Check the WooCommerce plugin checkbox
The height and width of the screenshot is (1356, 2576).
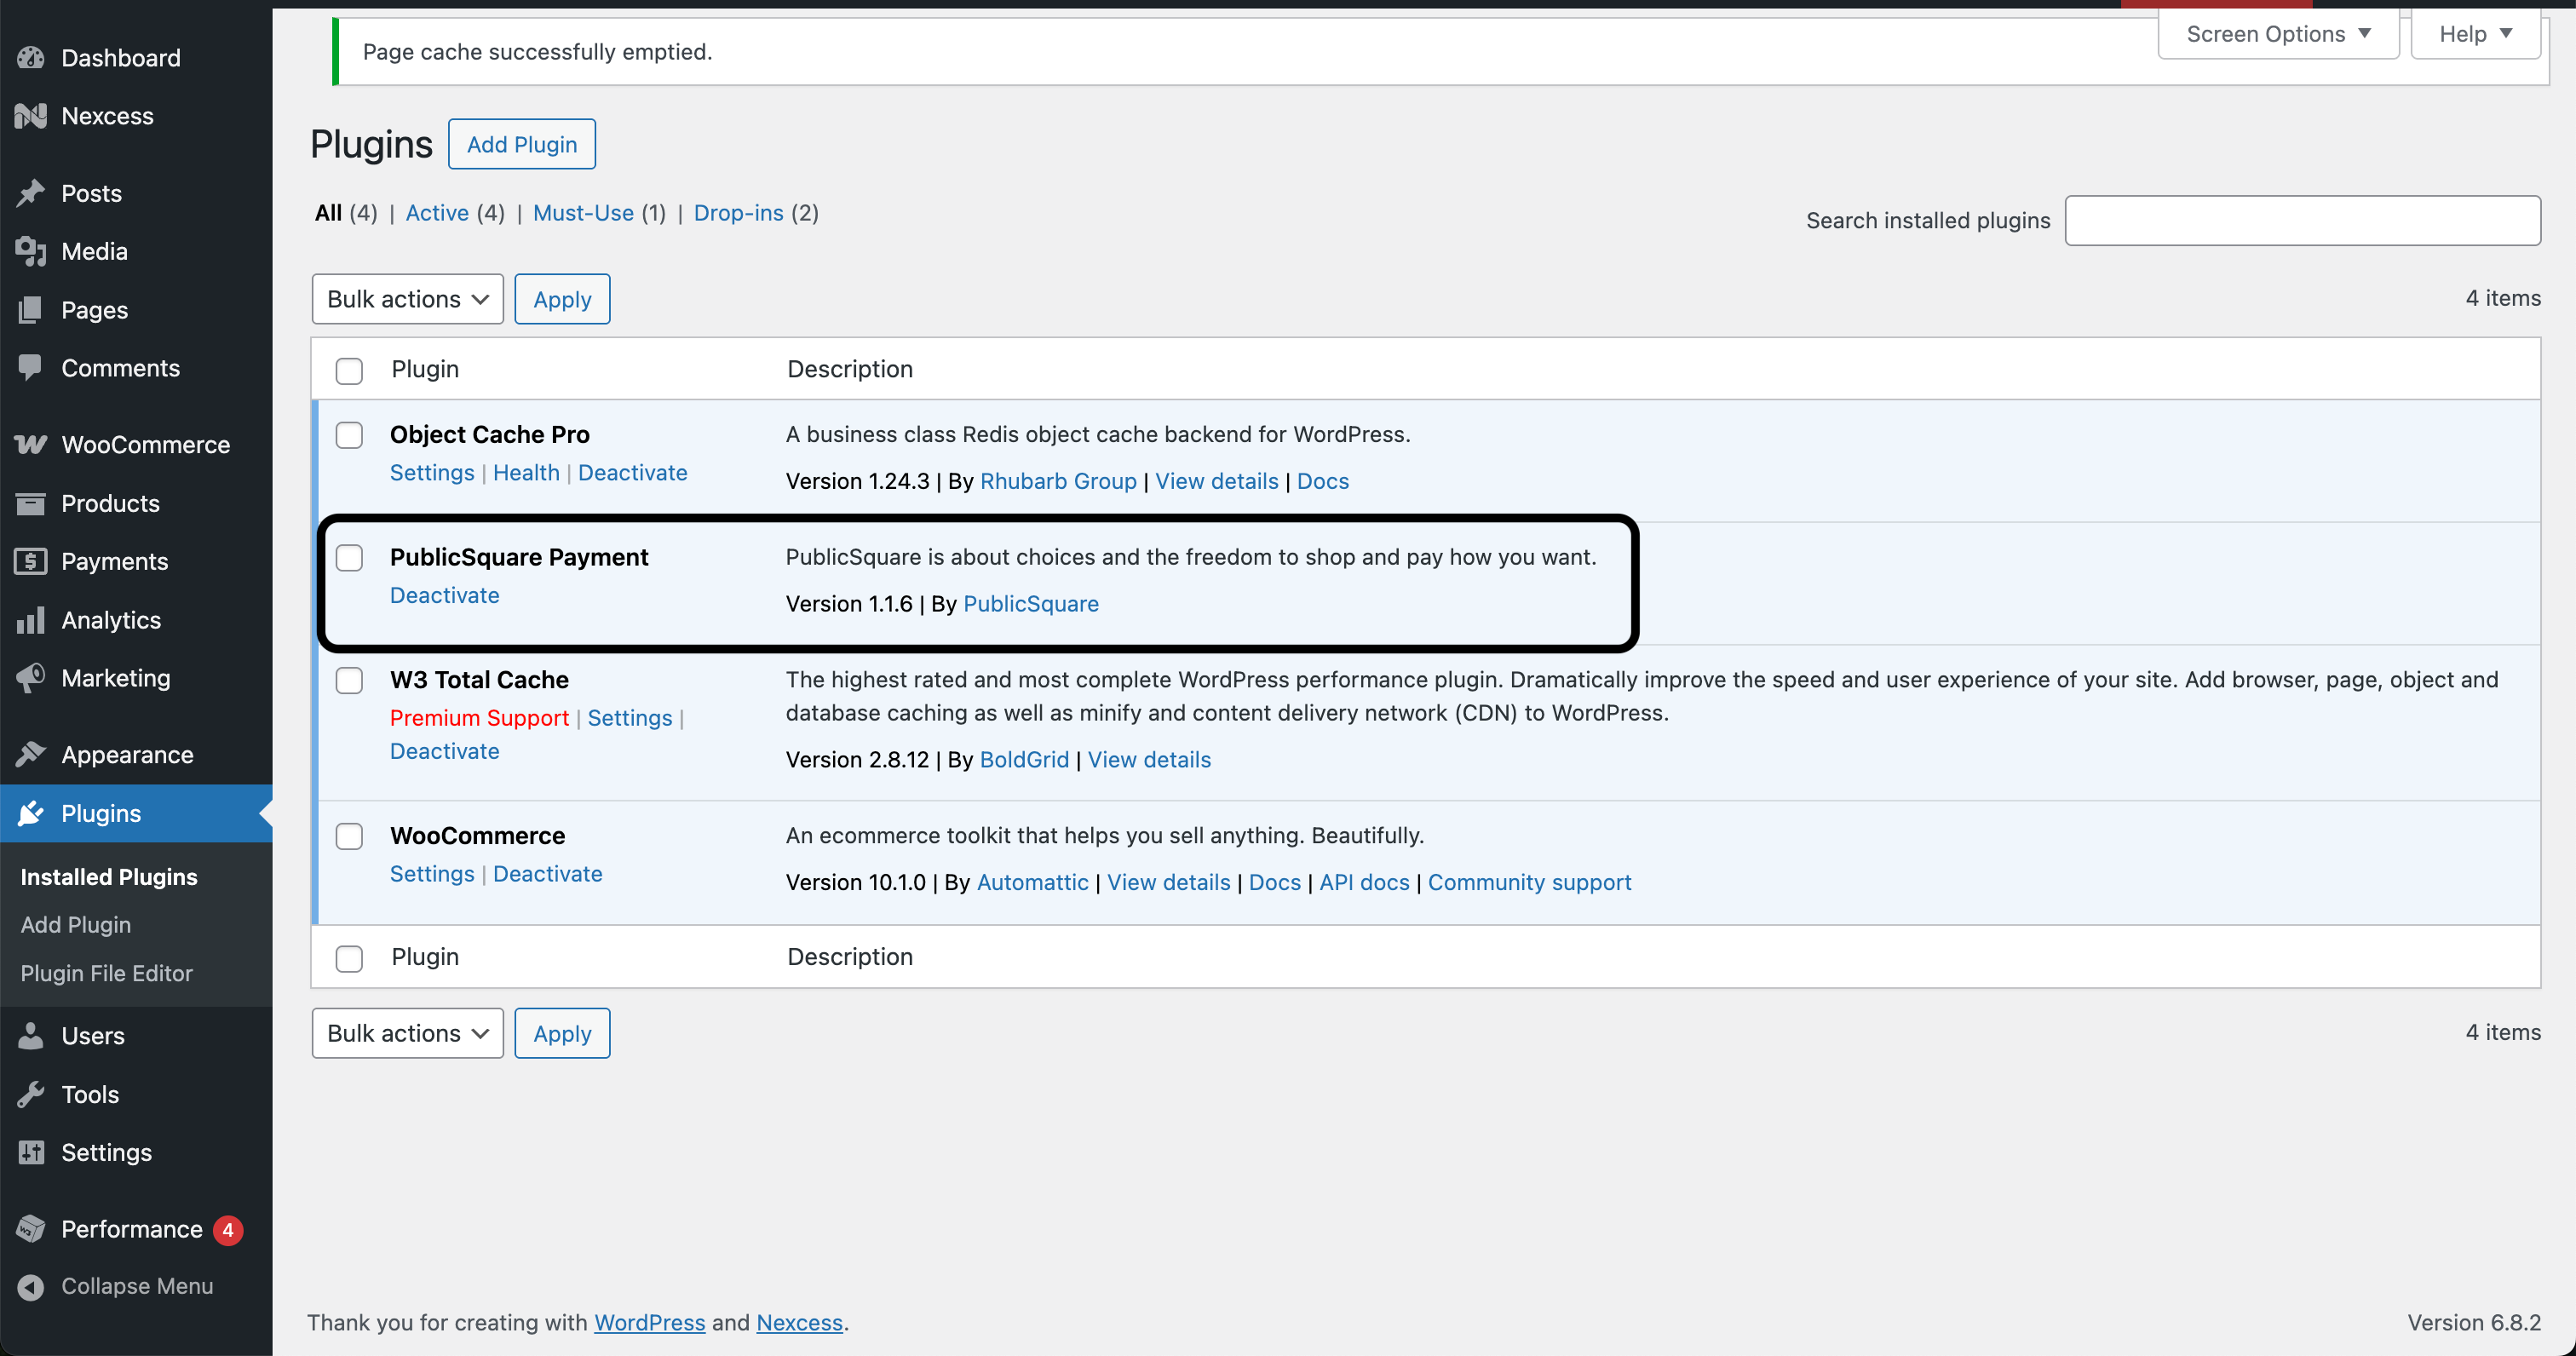tap(349, 836)
